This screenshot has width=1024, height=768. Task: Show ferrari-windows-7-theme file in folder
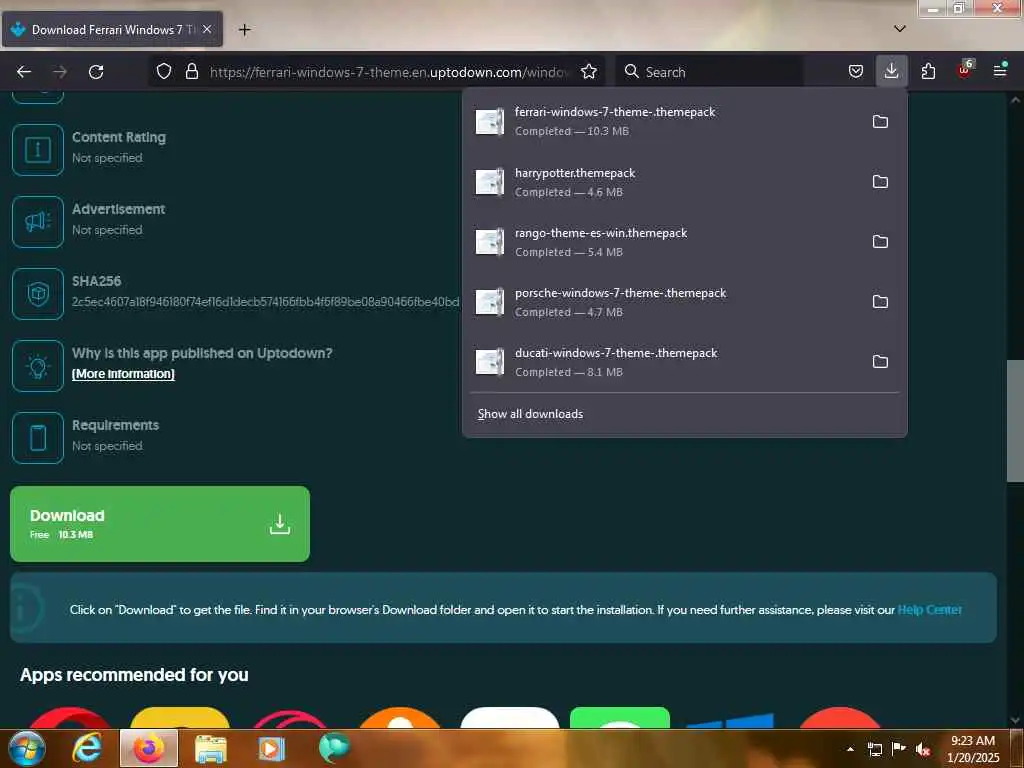880,121
